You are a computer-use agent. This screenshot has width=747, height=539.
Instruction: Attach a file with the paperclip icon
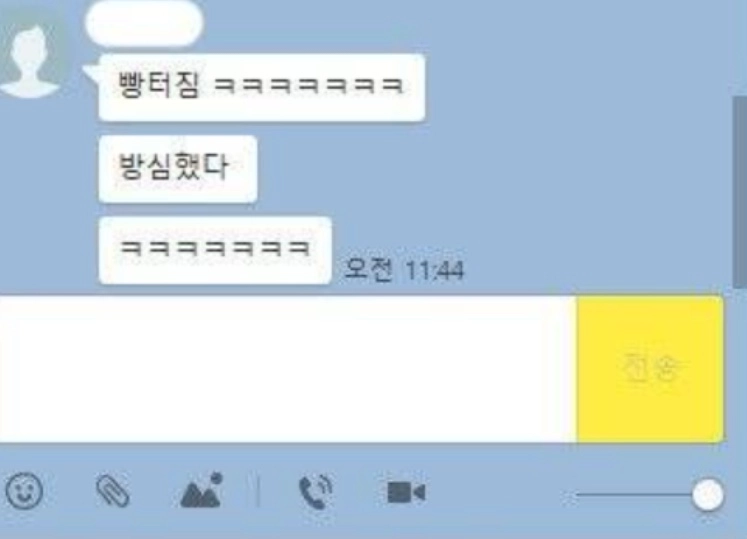pos(113,490)
